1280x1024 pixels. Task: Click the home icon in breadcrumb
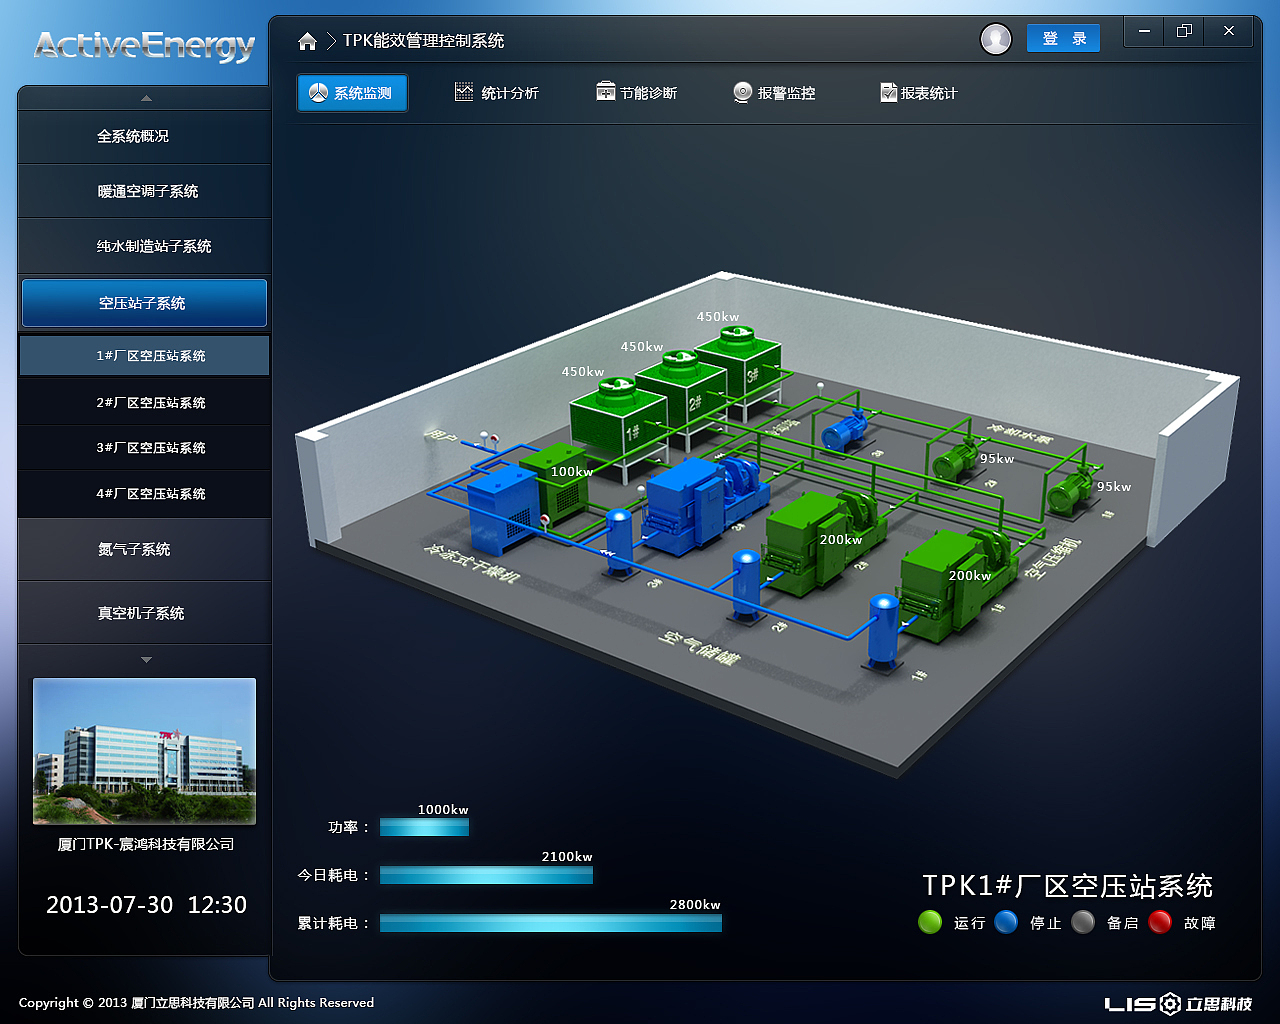[x=307, y=41]
